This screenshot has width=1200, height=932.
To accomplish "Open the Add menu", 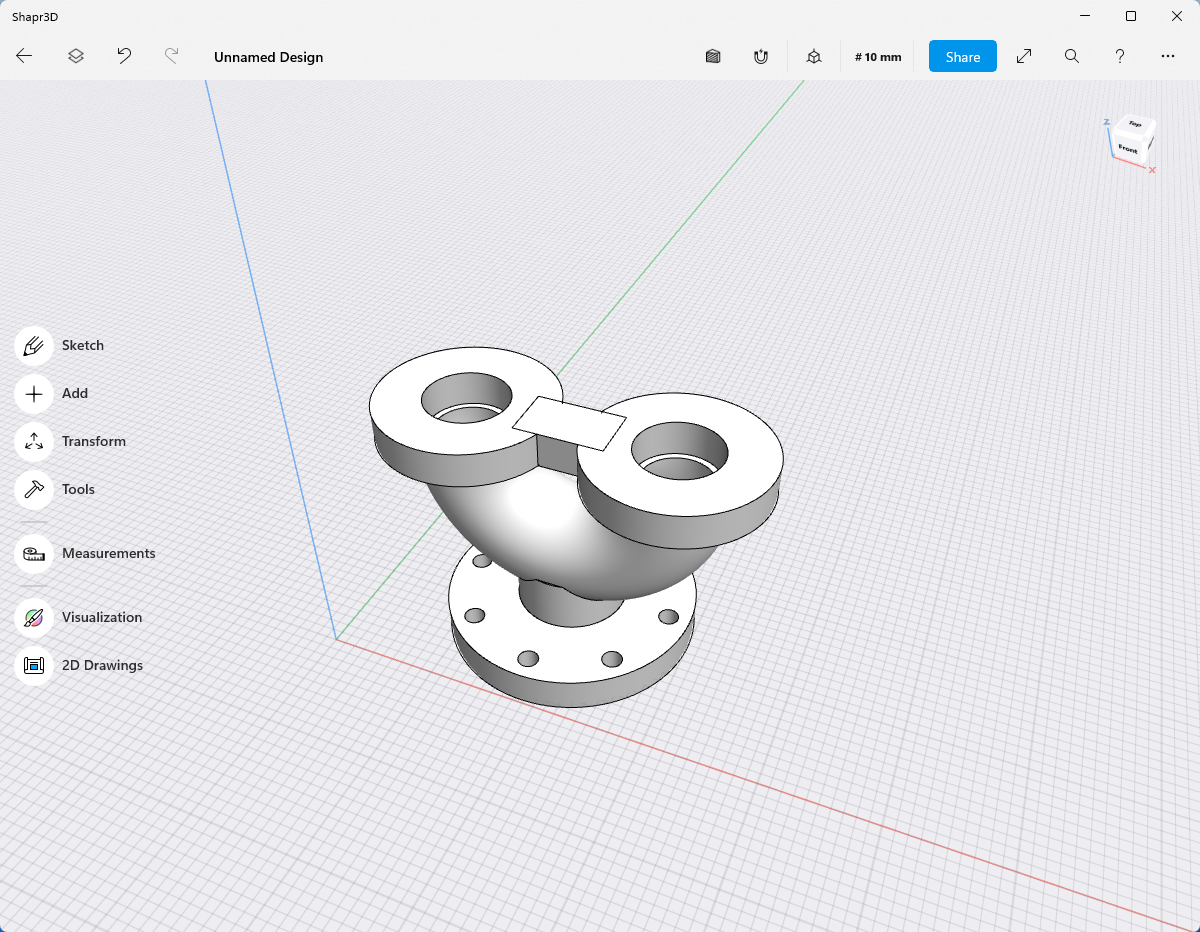I will click(x=34, y=393).
